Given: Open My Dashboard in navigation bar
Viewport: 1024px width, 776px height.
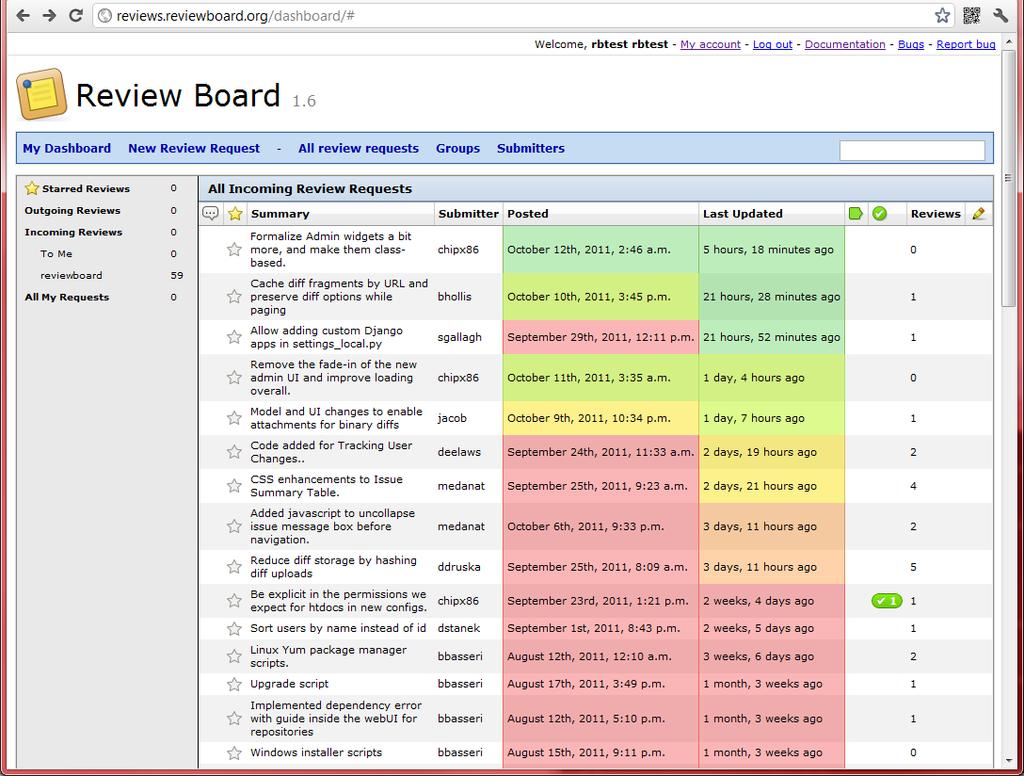Looking at the screenshot, I should point(67,148).
